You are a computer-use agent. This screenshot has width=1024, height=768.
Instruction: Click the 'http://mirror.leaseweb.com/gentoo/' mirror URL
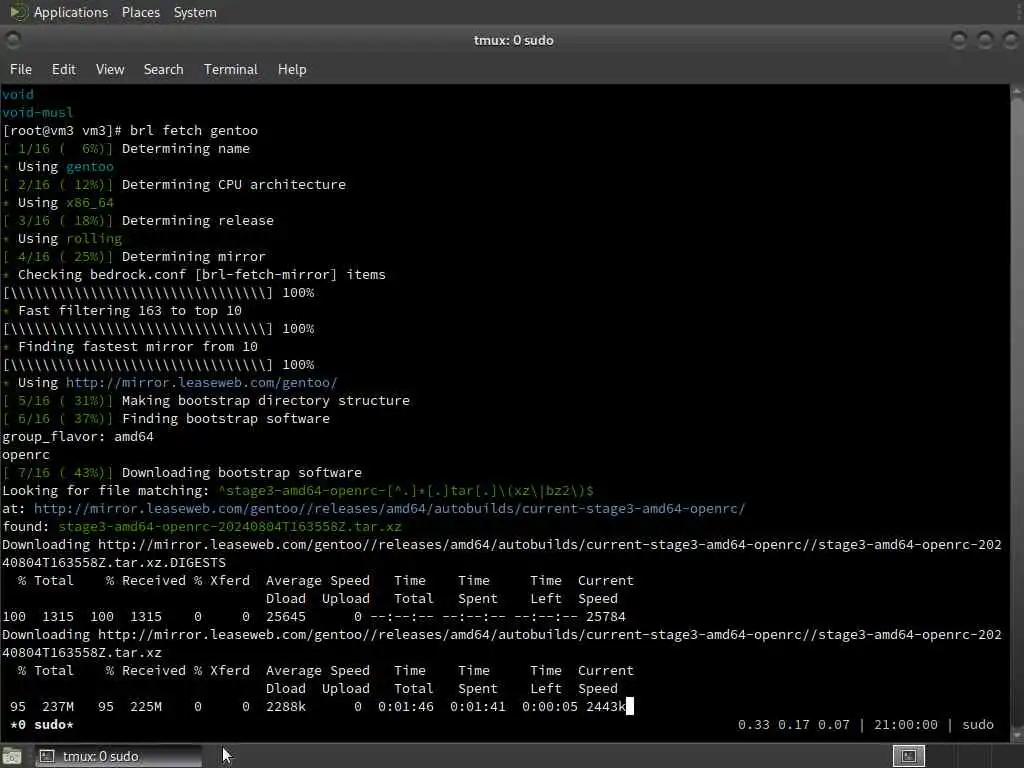point(201,383)
